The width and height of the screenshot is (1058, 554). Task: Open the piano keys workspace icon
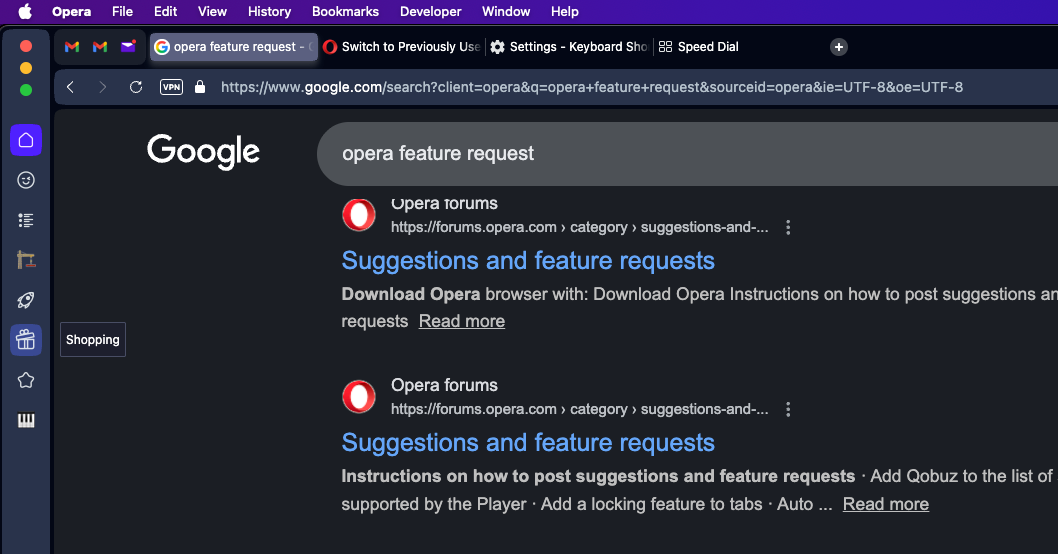(x=26, y=420)
